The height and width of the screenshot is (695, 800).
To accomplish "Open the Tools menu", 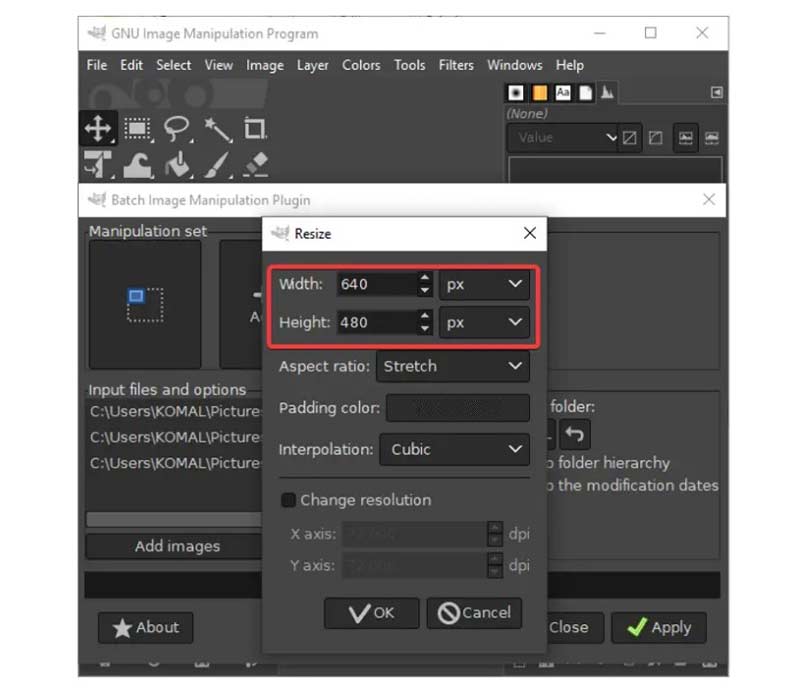I will (x=410, y=65).
